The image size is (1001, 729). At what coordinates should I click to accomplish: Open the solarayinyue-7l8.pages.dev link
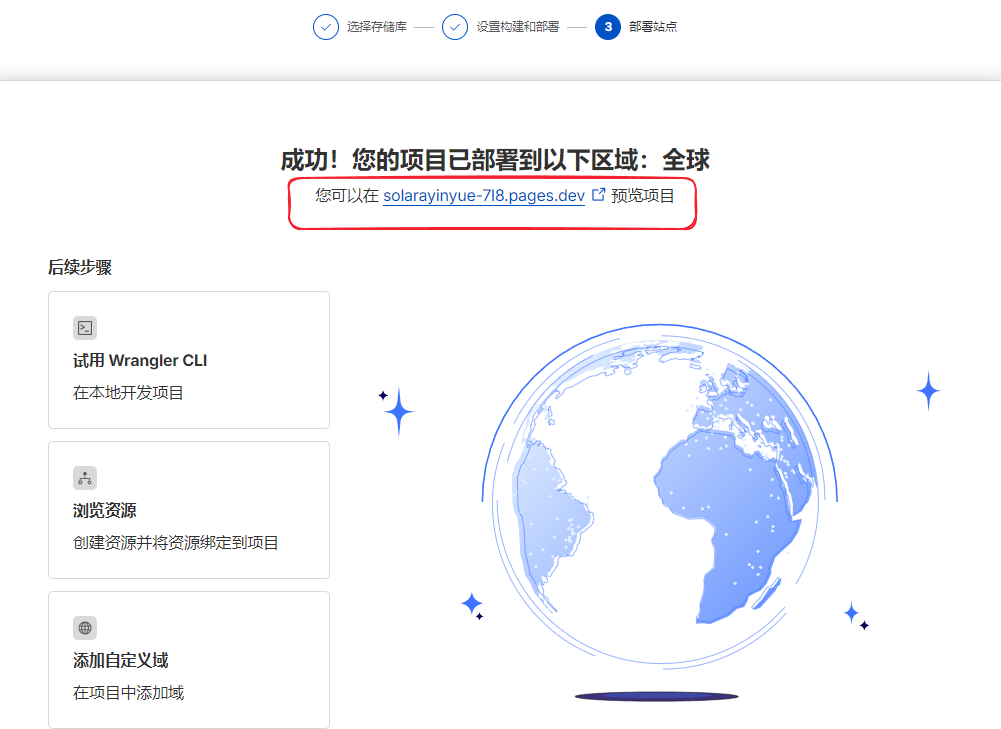coord(484,196)
